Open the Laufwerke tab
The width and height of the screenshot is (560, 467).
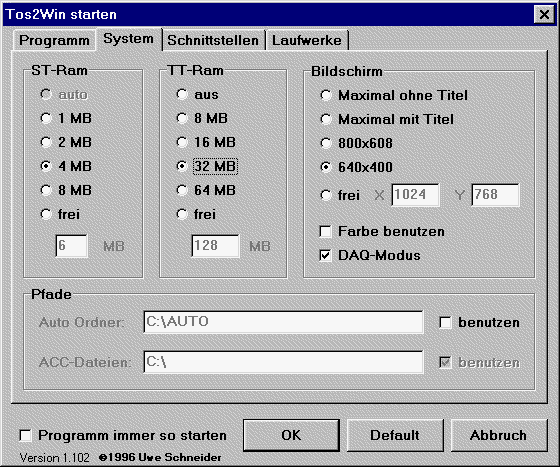[x=306, y=40]
